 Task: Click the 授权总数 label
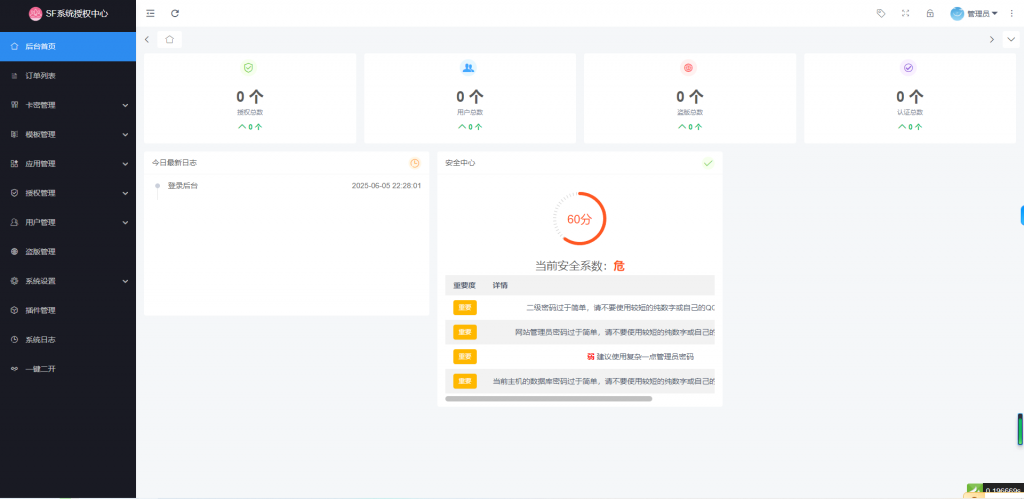249,112
